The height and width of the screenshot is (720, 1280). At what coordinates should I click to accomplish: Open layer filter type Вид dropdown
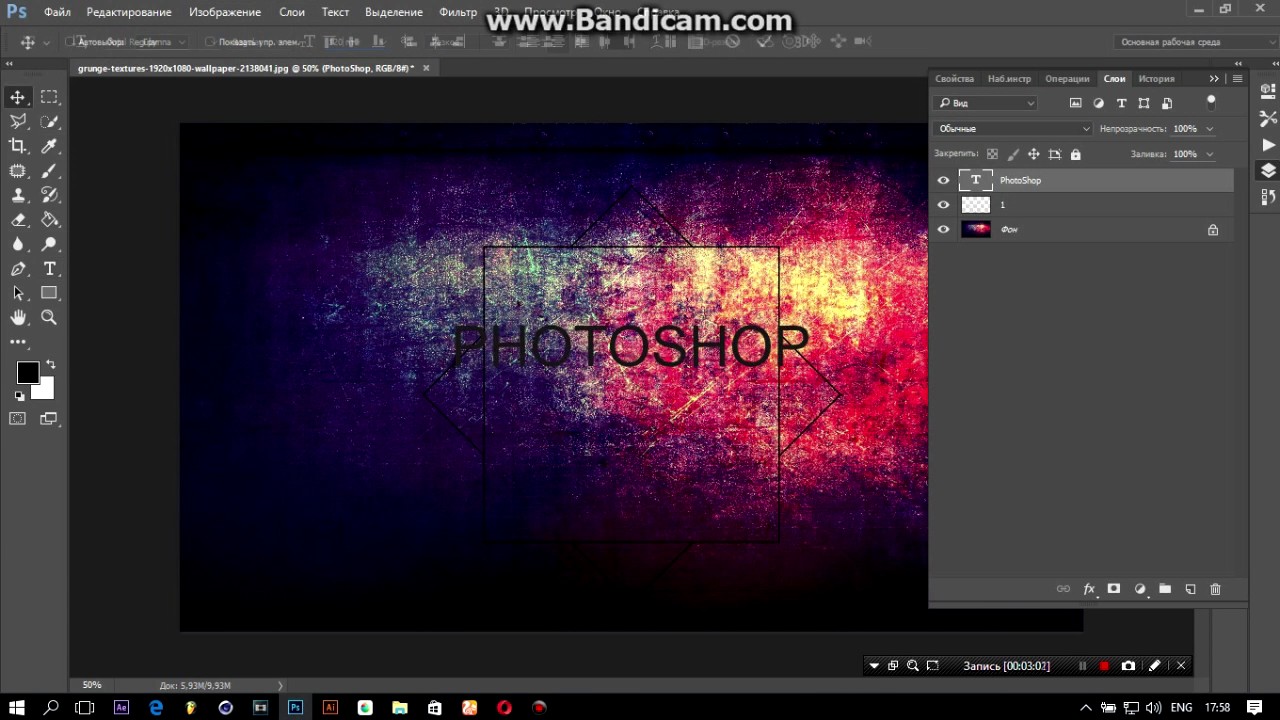986,103
